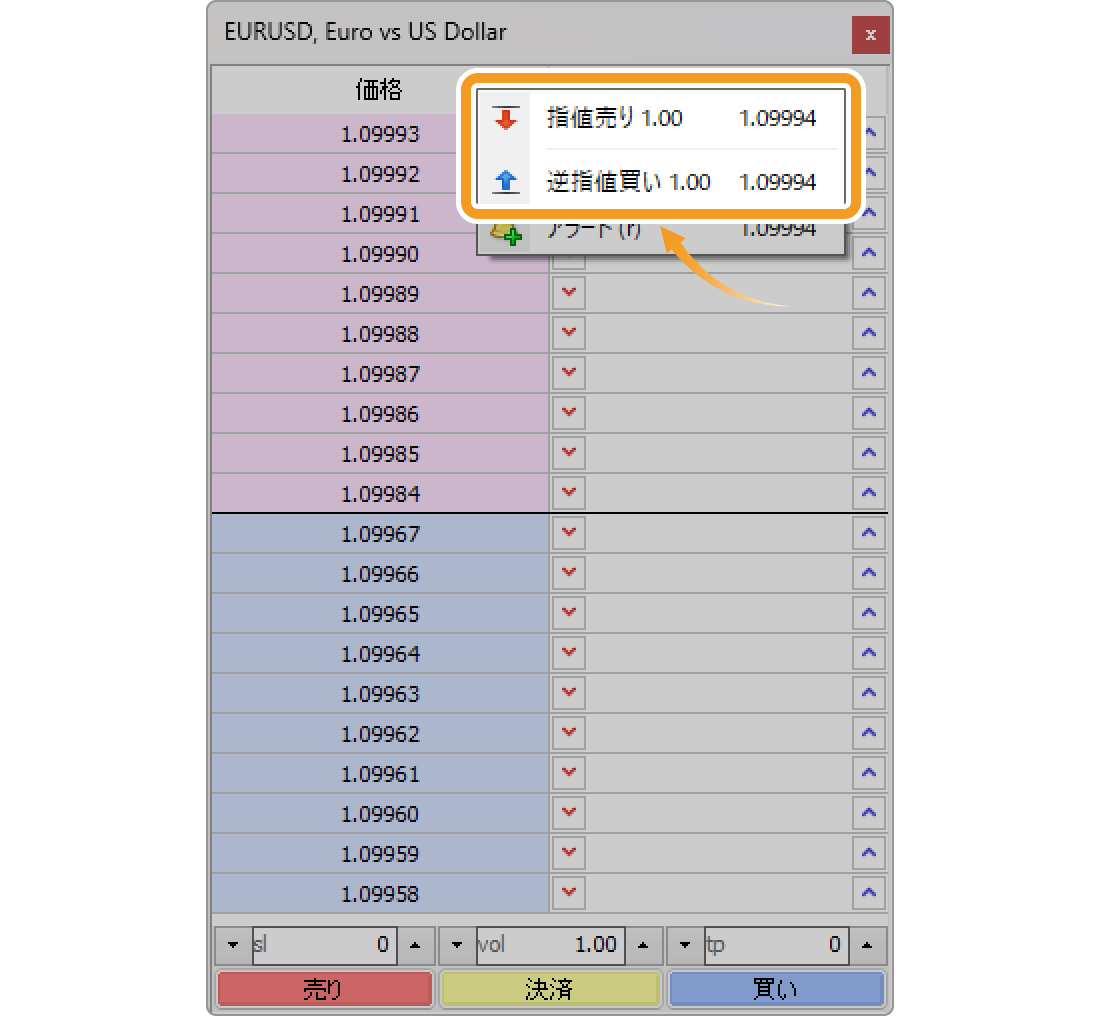Click red sell arrow on the 1.09960 row
The height and width of the screenshot is (1016, 1100).
[x=568, y=813]
